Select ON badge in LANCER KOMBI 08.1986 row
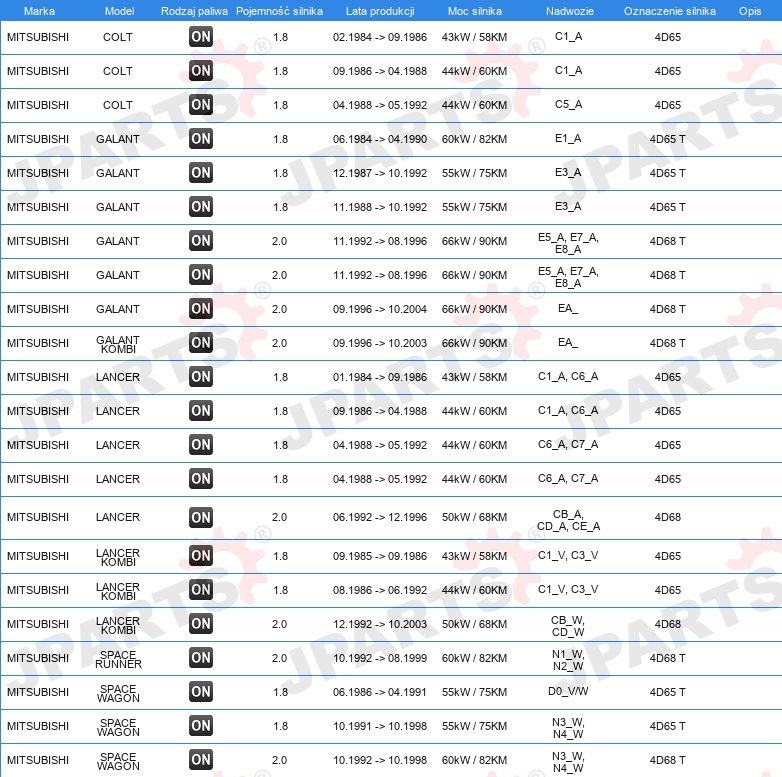 point(201,589)
